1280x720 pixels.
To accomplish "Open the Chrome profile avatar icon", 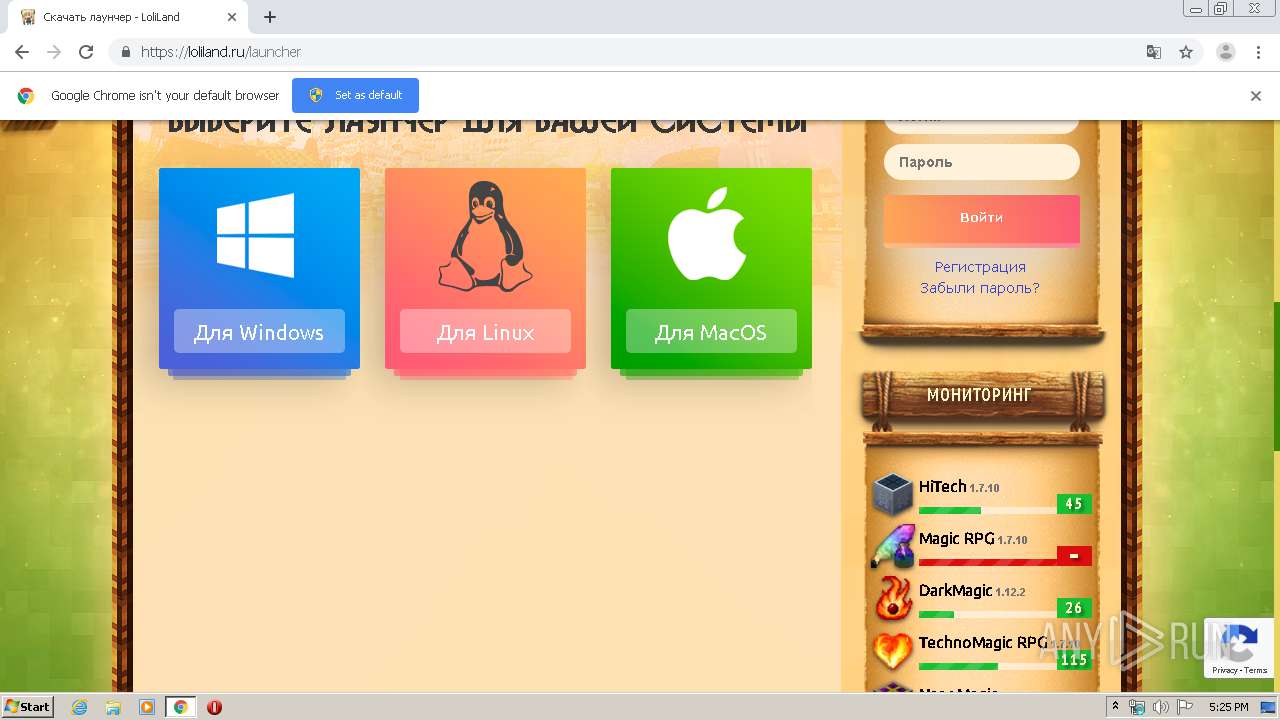I will tap(1225, 52).
